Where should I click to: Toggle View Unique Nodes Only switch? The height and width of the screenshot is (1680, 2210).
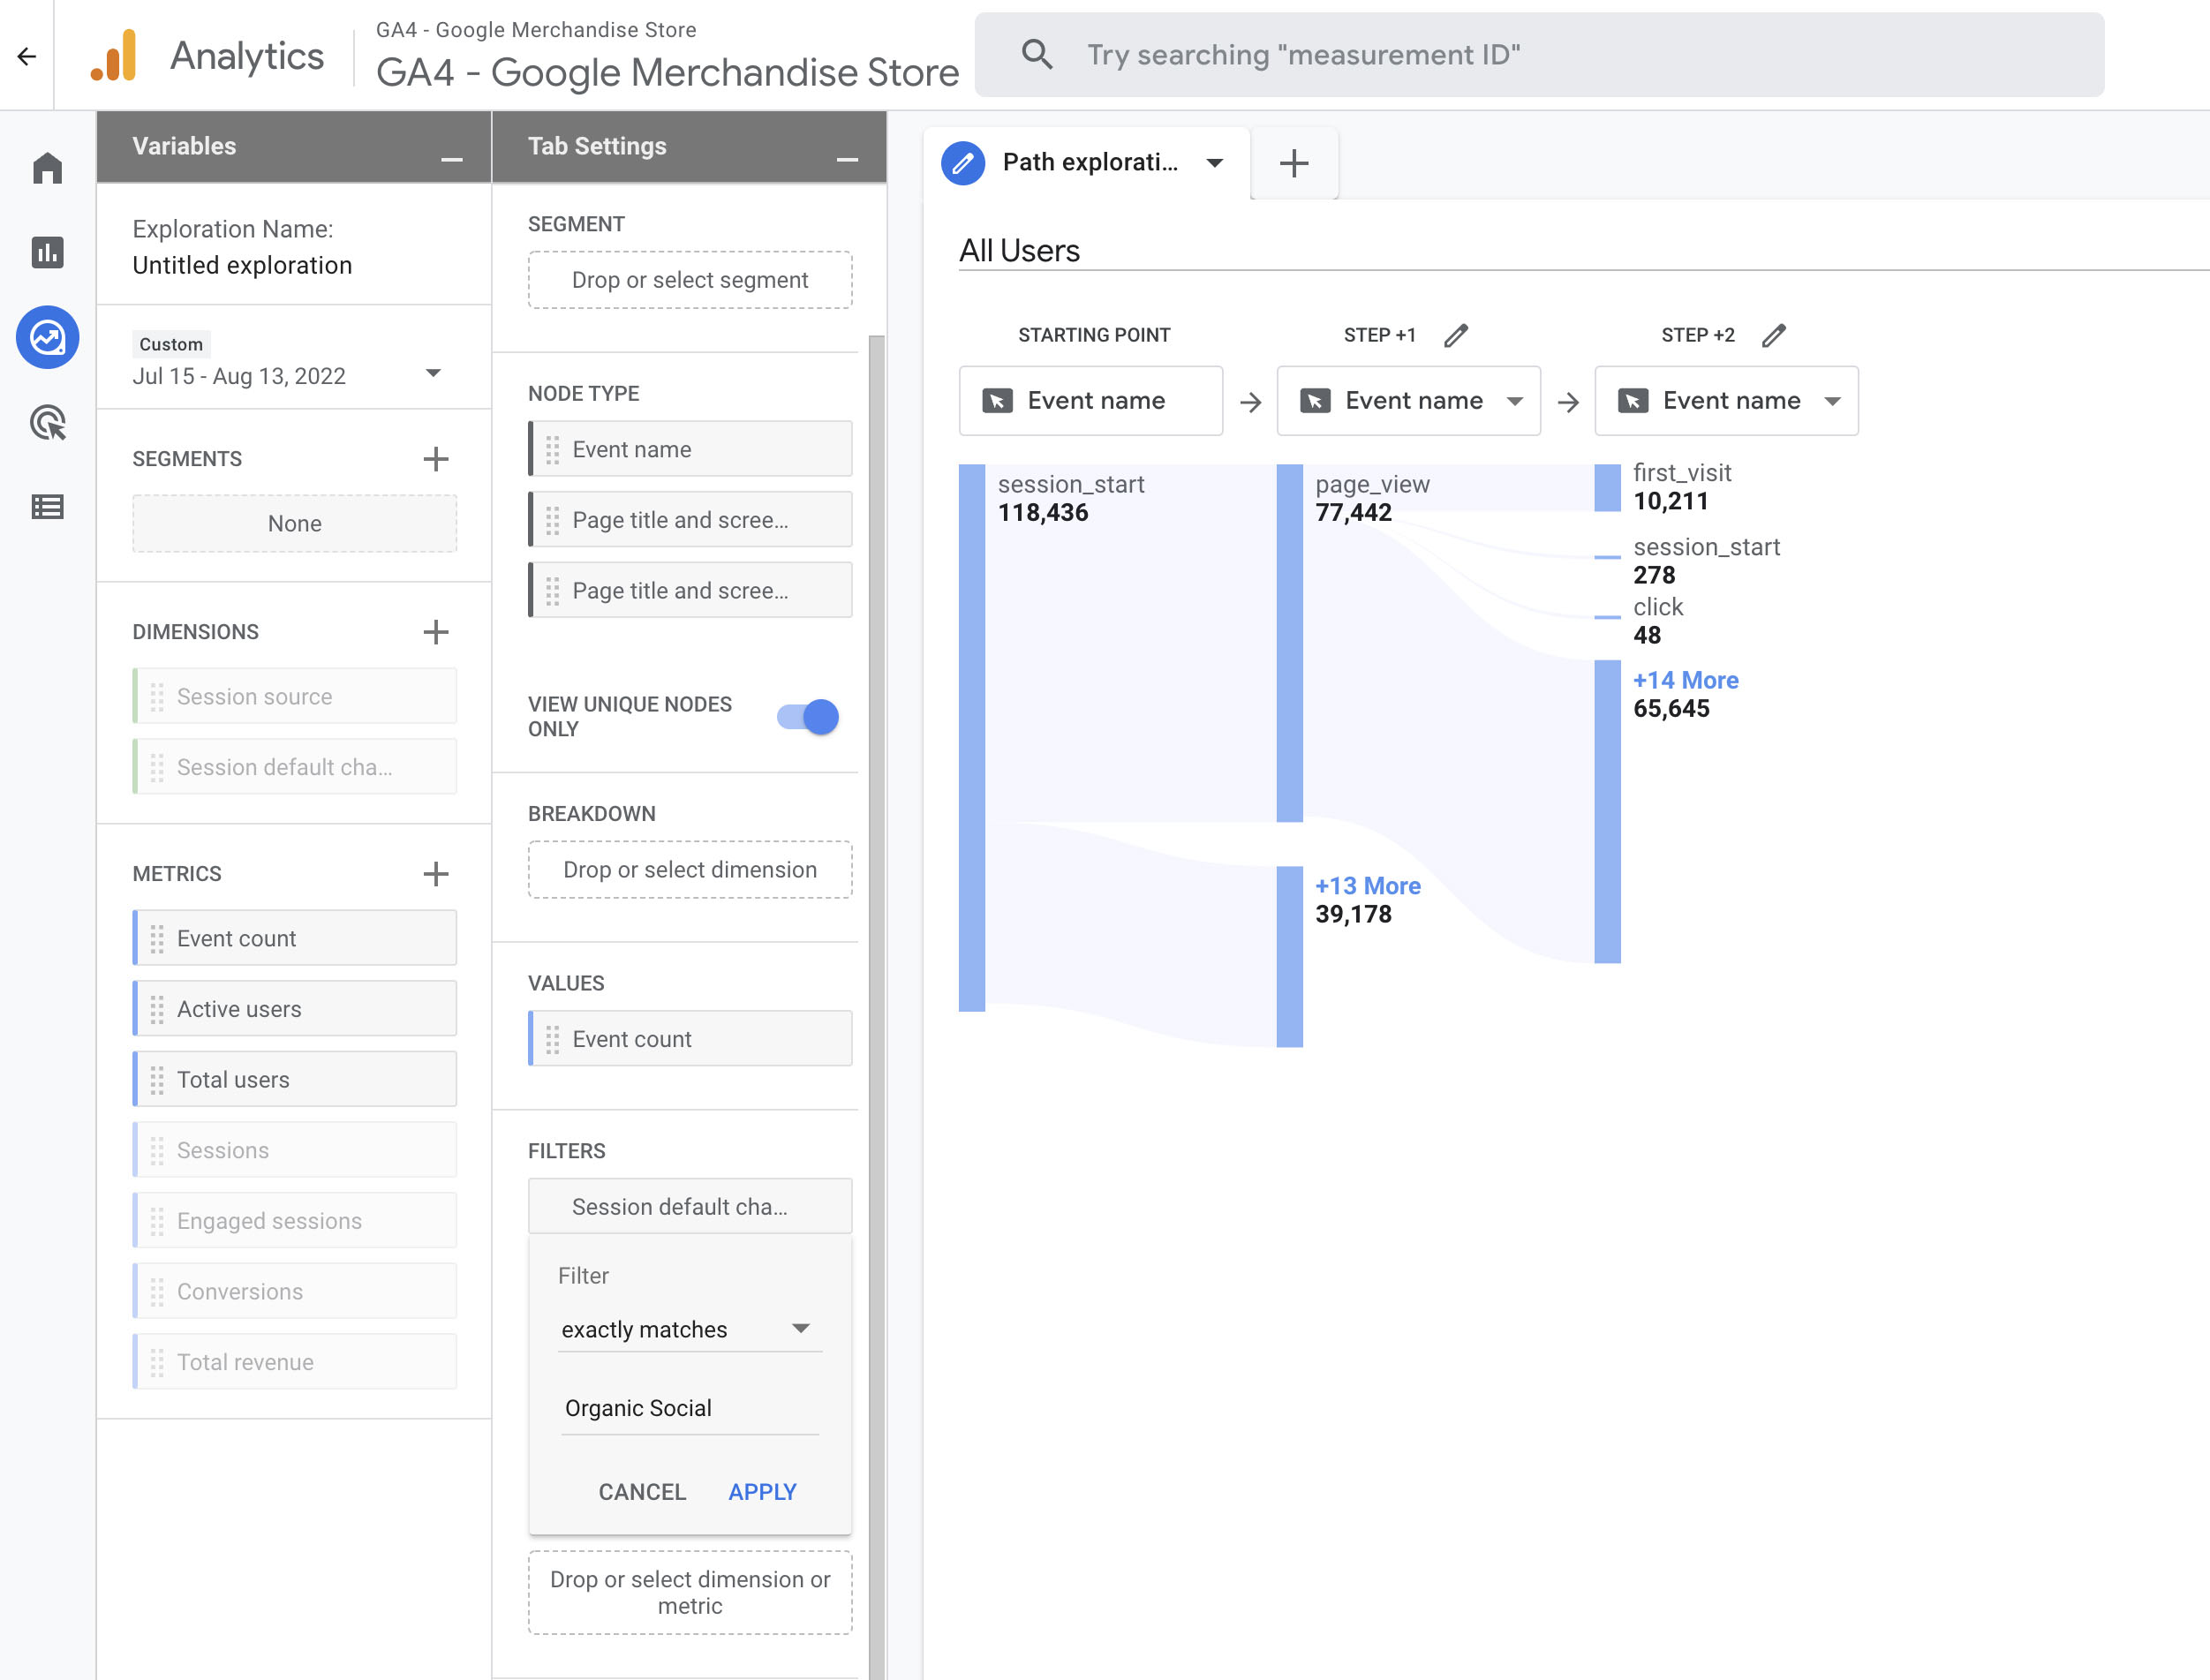(x=808, y=716)
